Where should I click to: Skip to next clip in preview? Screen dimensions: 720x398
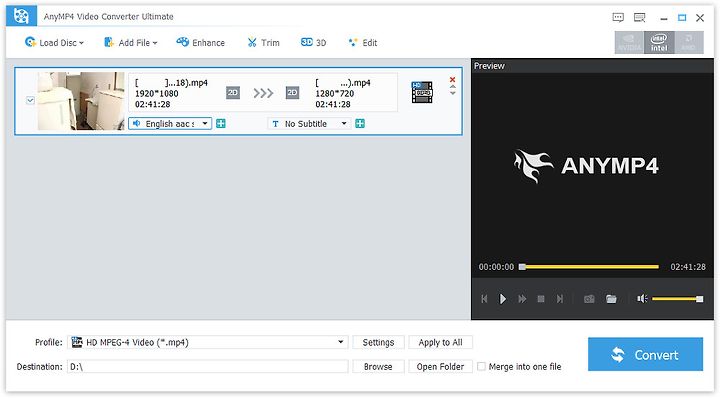tap(560, 299)
